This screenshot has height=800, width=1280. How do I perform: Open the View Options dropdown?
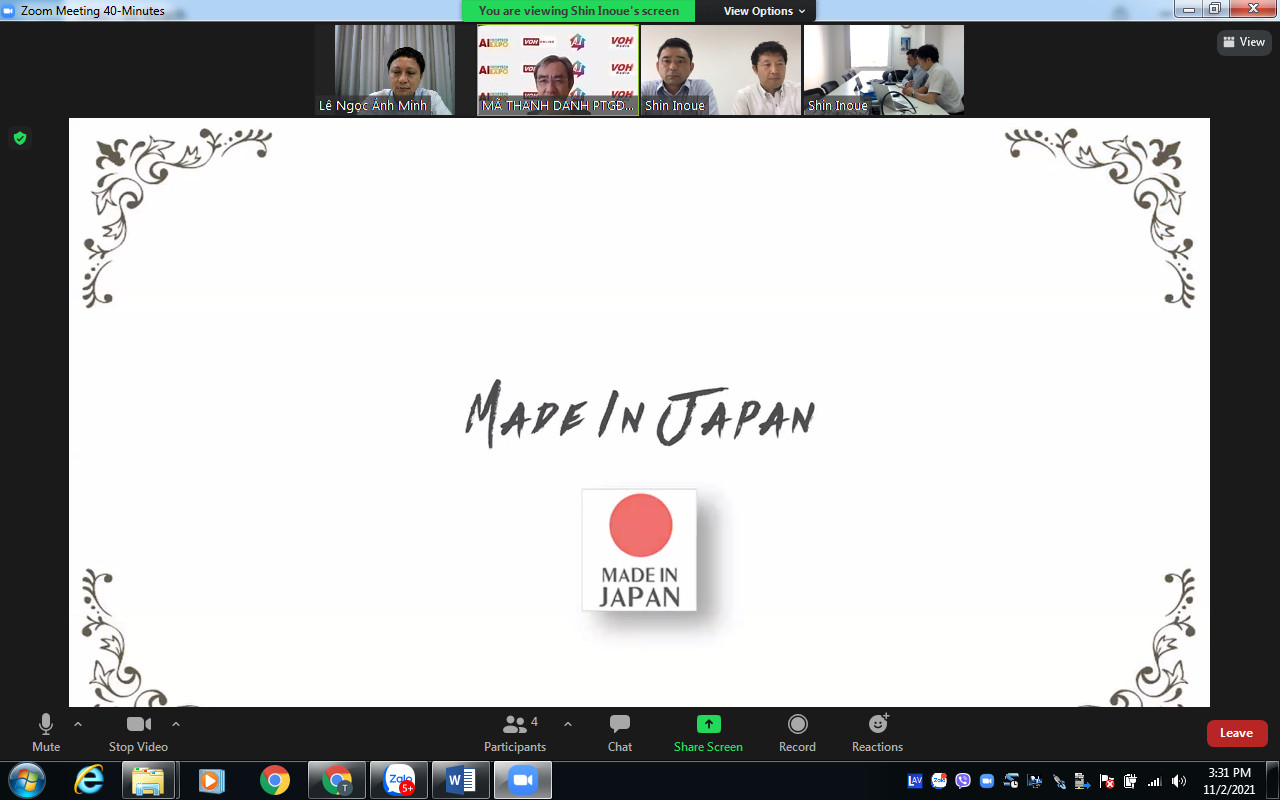click(x=764, y=11)
